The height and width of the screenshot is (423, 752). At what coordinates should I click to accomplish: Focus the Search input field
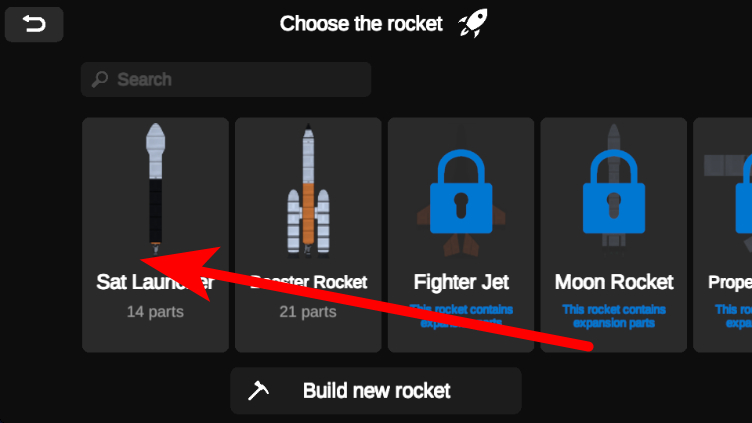pyautogui.click(x=235, y=79)
